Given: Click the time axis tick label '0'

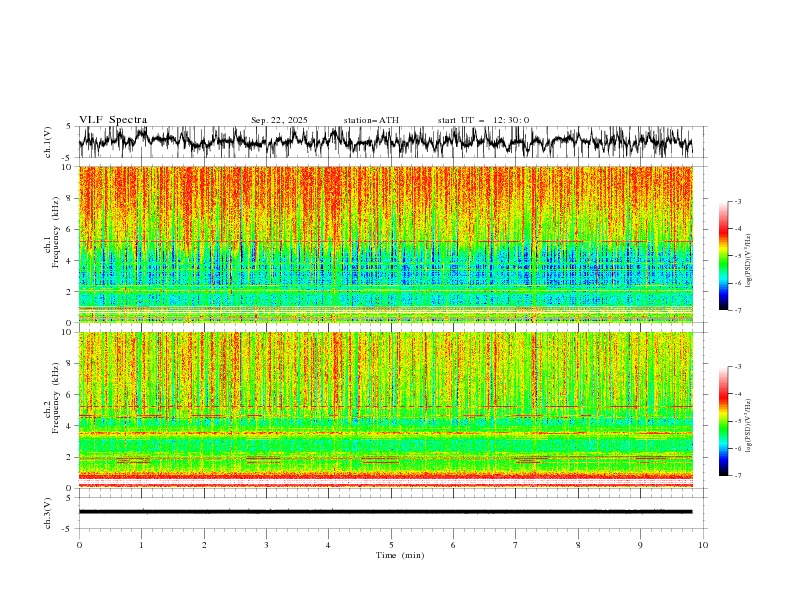Looking at the screenshot, I should click(x=79, y=545).
